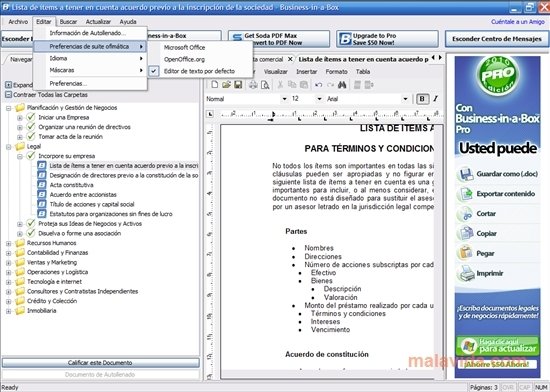Click the Cut scissors toolbar icon
Image resolution: width=550 pixels, height=392 pixels.
[280, 85]
